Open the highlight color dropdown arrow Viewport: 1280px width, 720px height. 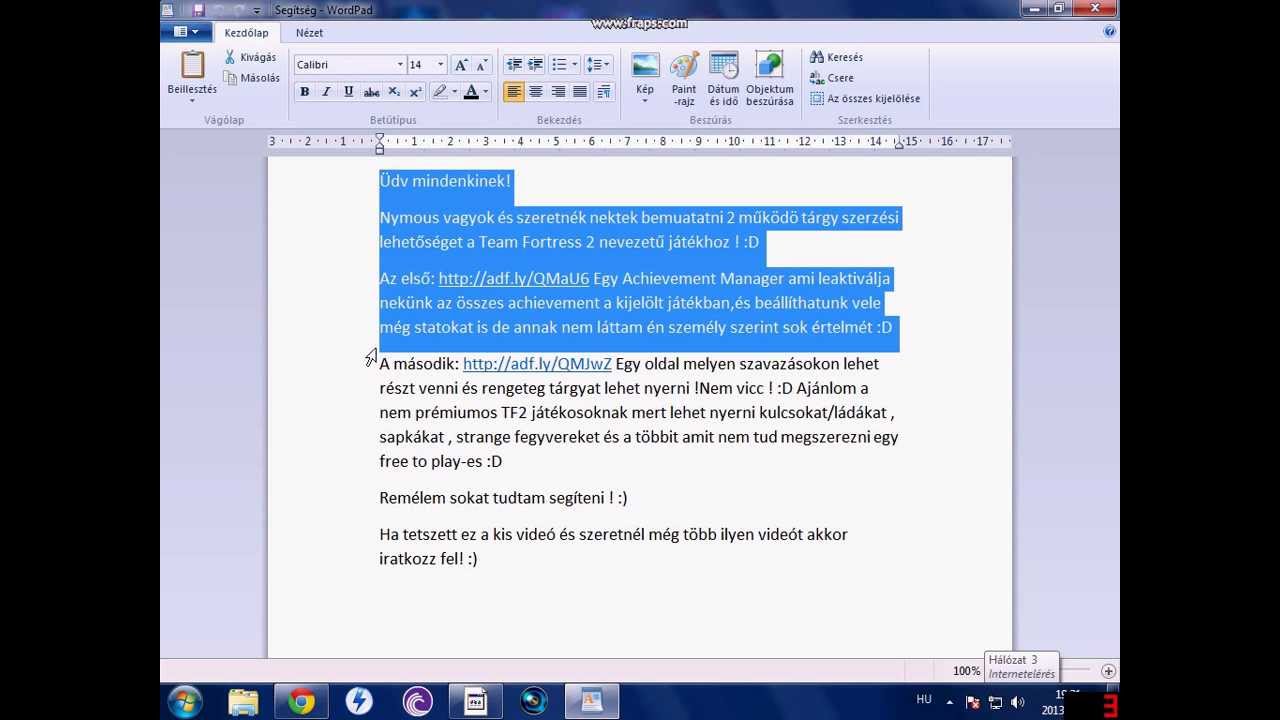[x=454, y=92]
